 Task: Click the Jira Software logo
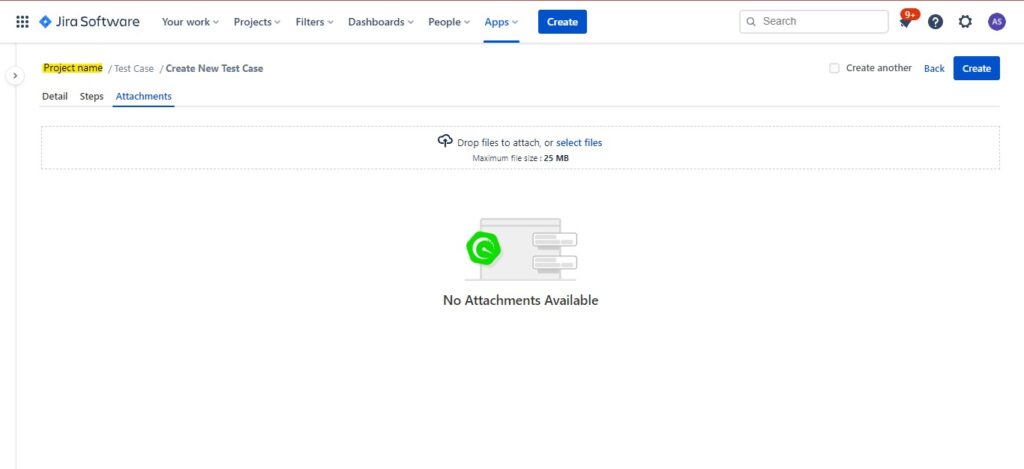[89, 22]
